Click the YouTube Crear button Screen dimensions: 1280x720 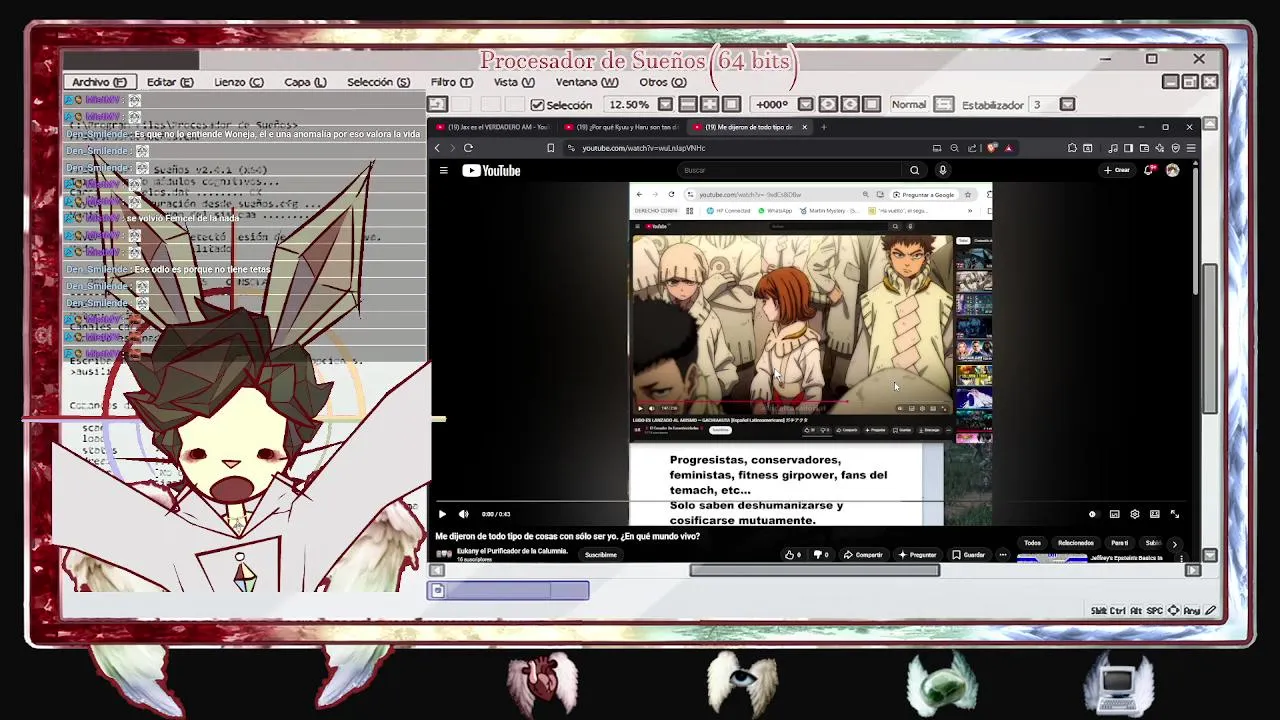tap(1116, 170)
